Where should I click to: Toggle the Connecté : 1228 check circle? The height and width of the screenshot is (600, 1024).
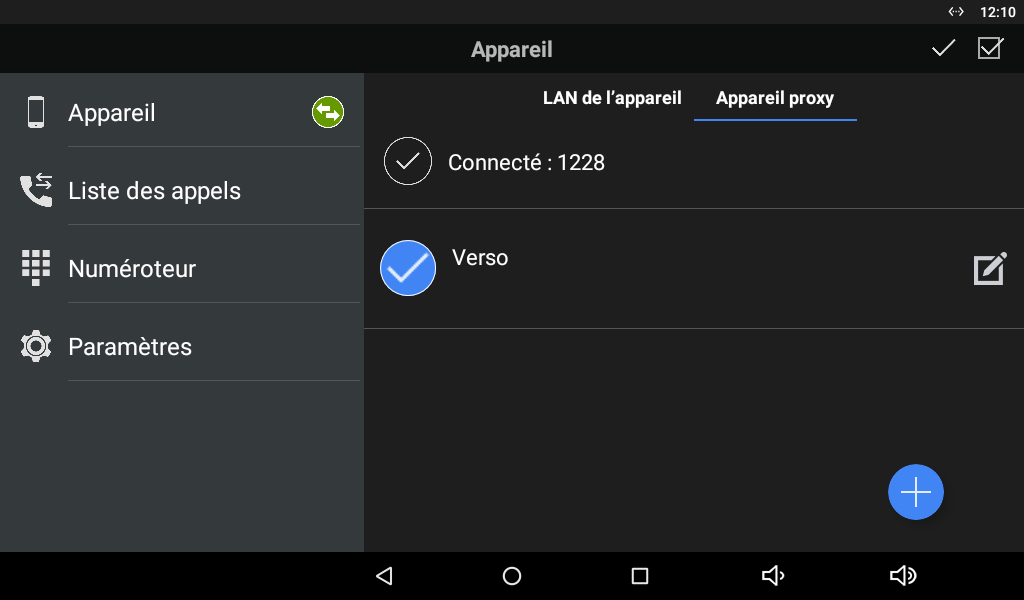click(408, 161)
